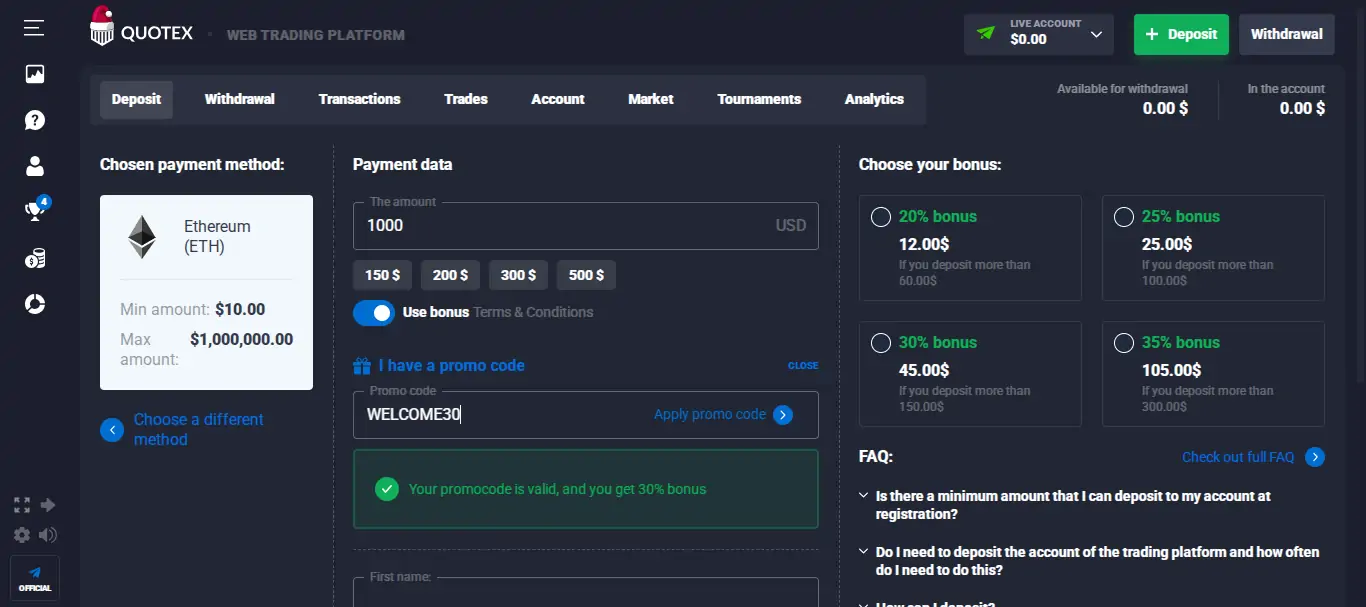Viewport: 1366px width, 607px height.
Task: Click the green Deposit button
Action: point(1181,34)
